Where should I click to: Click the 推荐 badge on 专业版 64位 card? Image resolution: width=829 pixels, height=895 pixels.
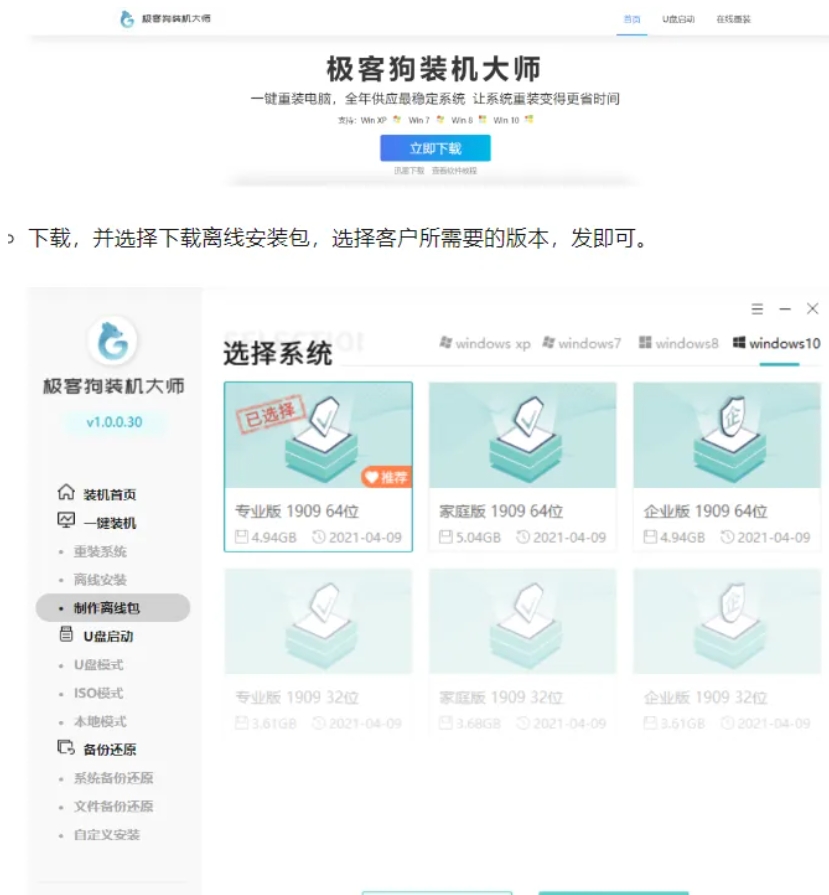point(387,477)
